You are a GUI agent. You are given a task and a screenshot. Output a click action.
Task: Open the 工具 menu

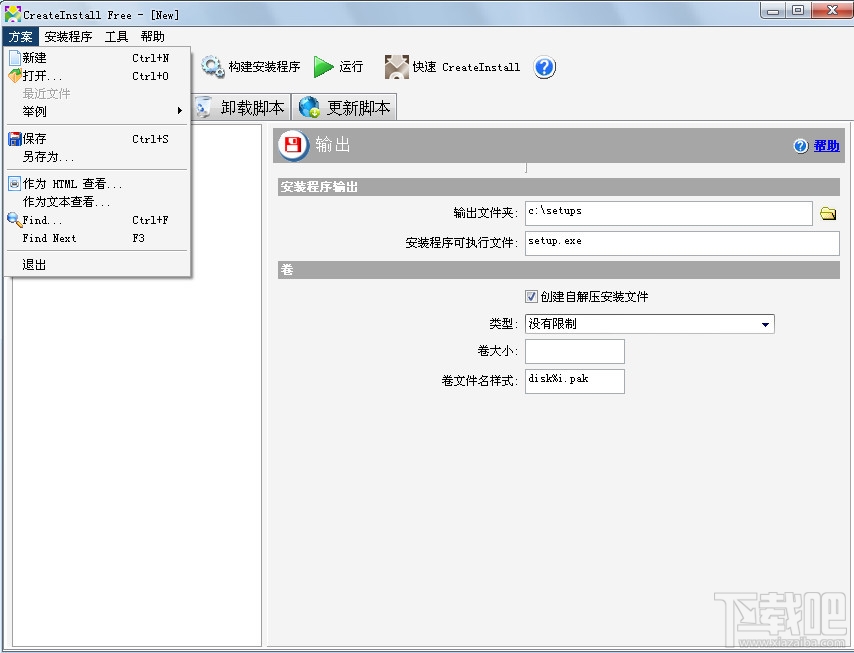pyautogui.click(x=118, y=36)
